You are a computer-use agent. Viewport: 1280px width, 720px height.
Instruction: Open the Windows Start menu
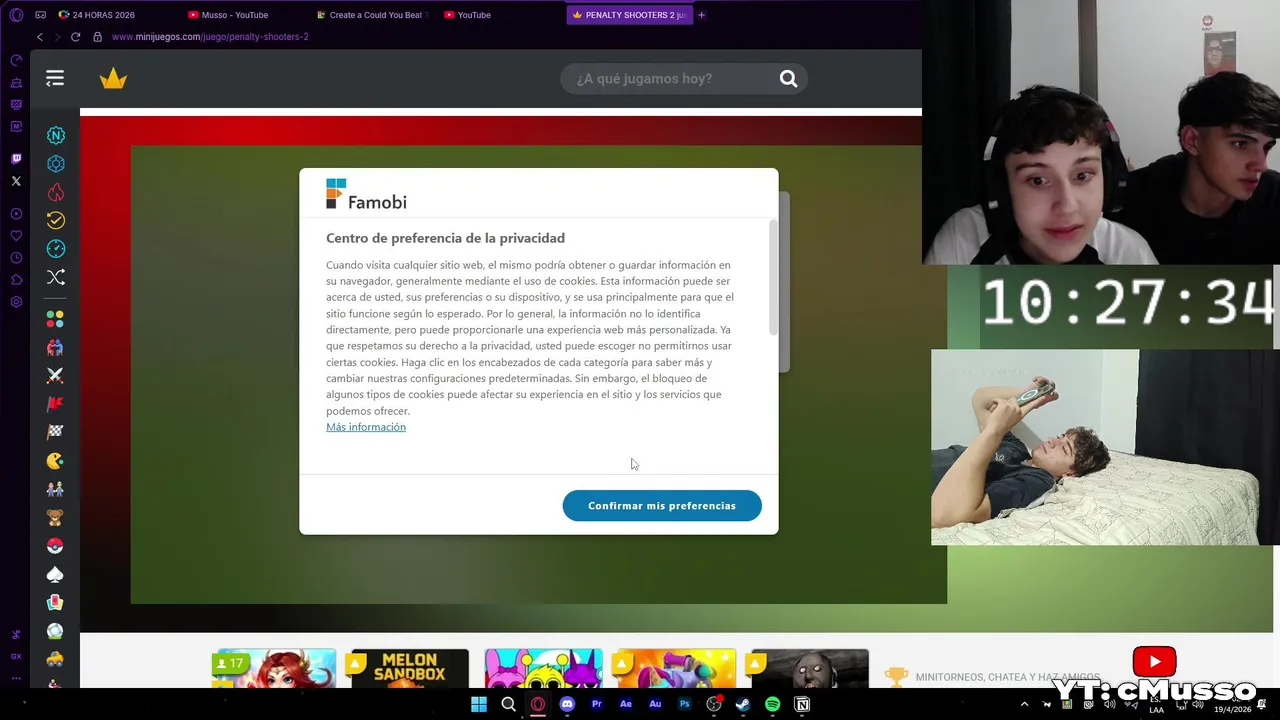point(479,704)
